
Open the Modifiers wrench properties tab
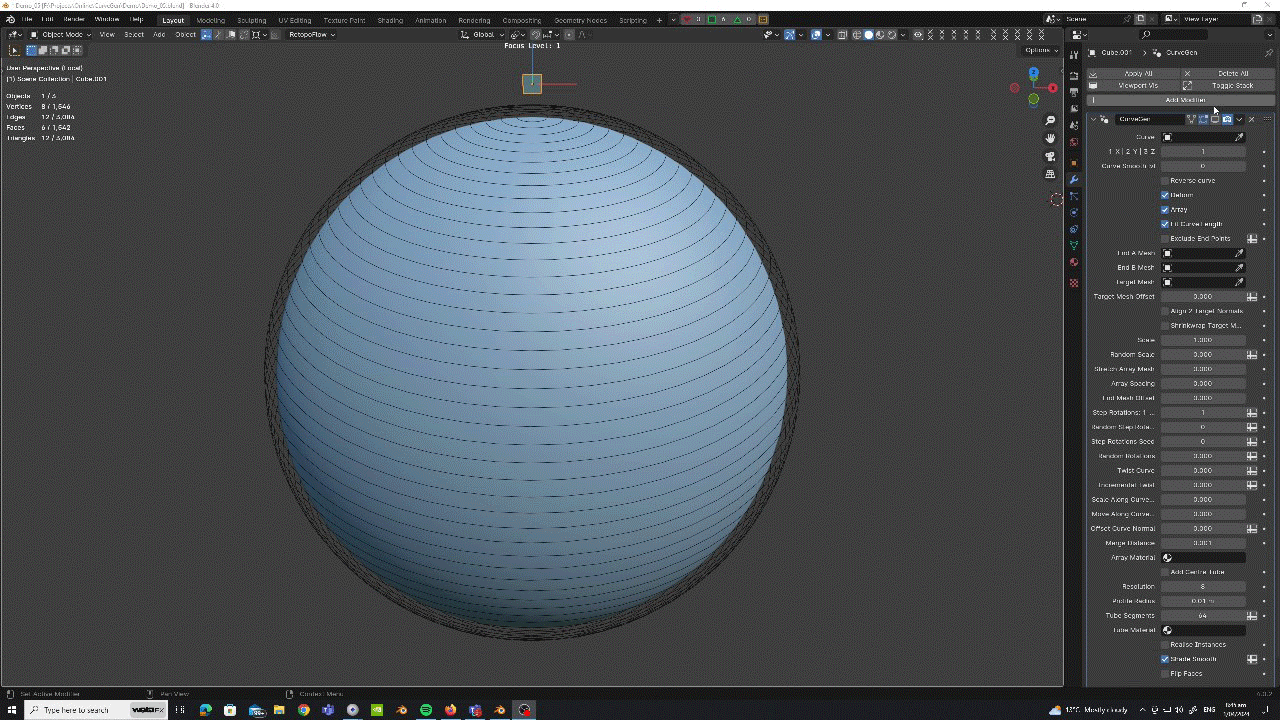tap(1074, 179)
